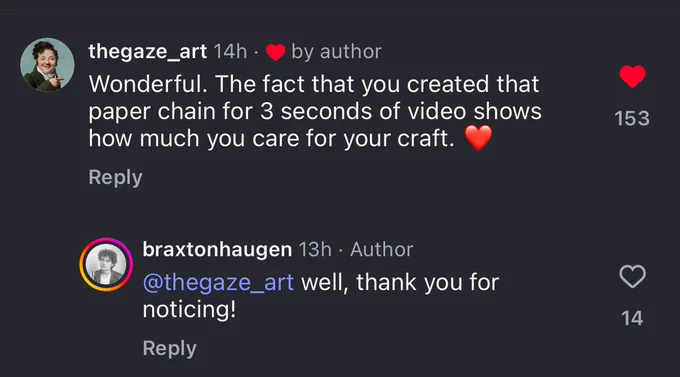Tap the 'well, thank you for noticing!' text
Image resolution: width=680 pixels, height=377 pixels.
(321, 296)
